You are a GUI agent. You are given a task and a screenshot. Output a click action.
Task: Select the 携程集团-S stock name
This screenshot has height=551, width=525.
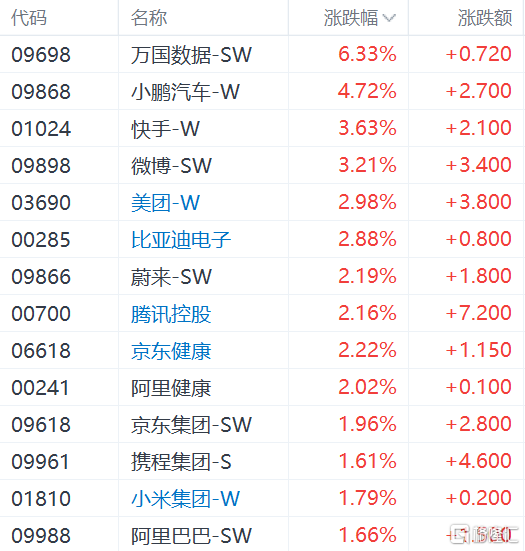181,461
